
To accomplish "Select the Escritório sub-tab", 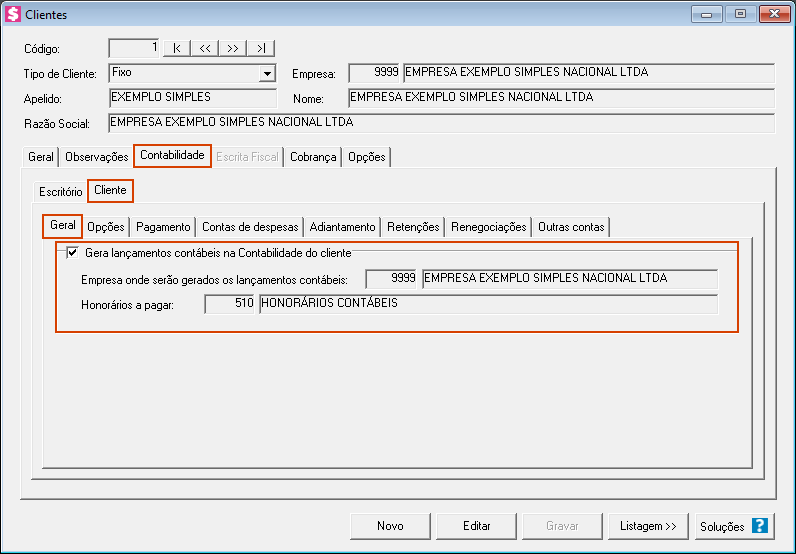I will tap(60, 191).
